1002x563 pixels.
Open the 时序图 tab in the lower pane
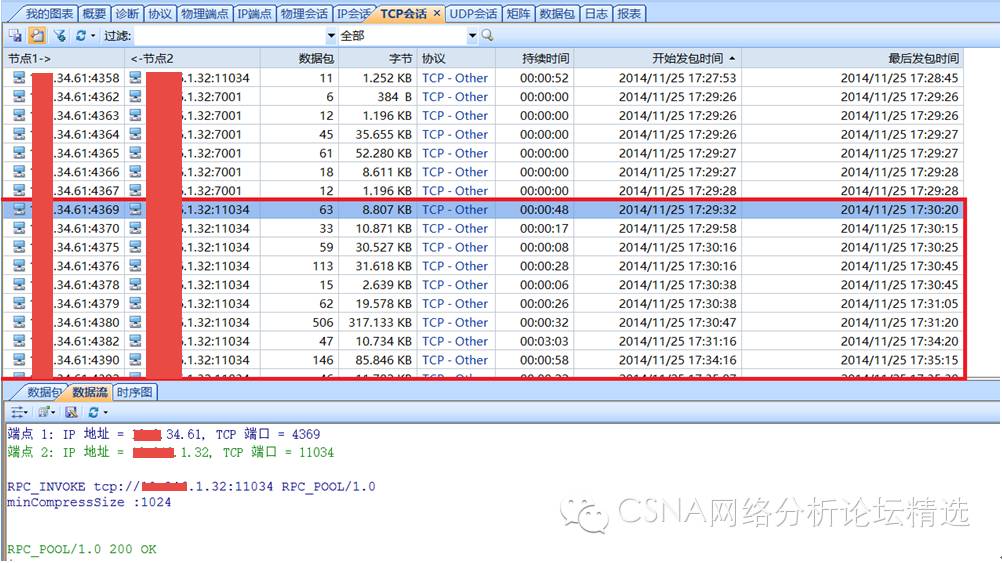click(135, 392)
